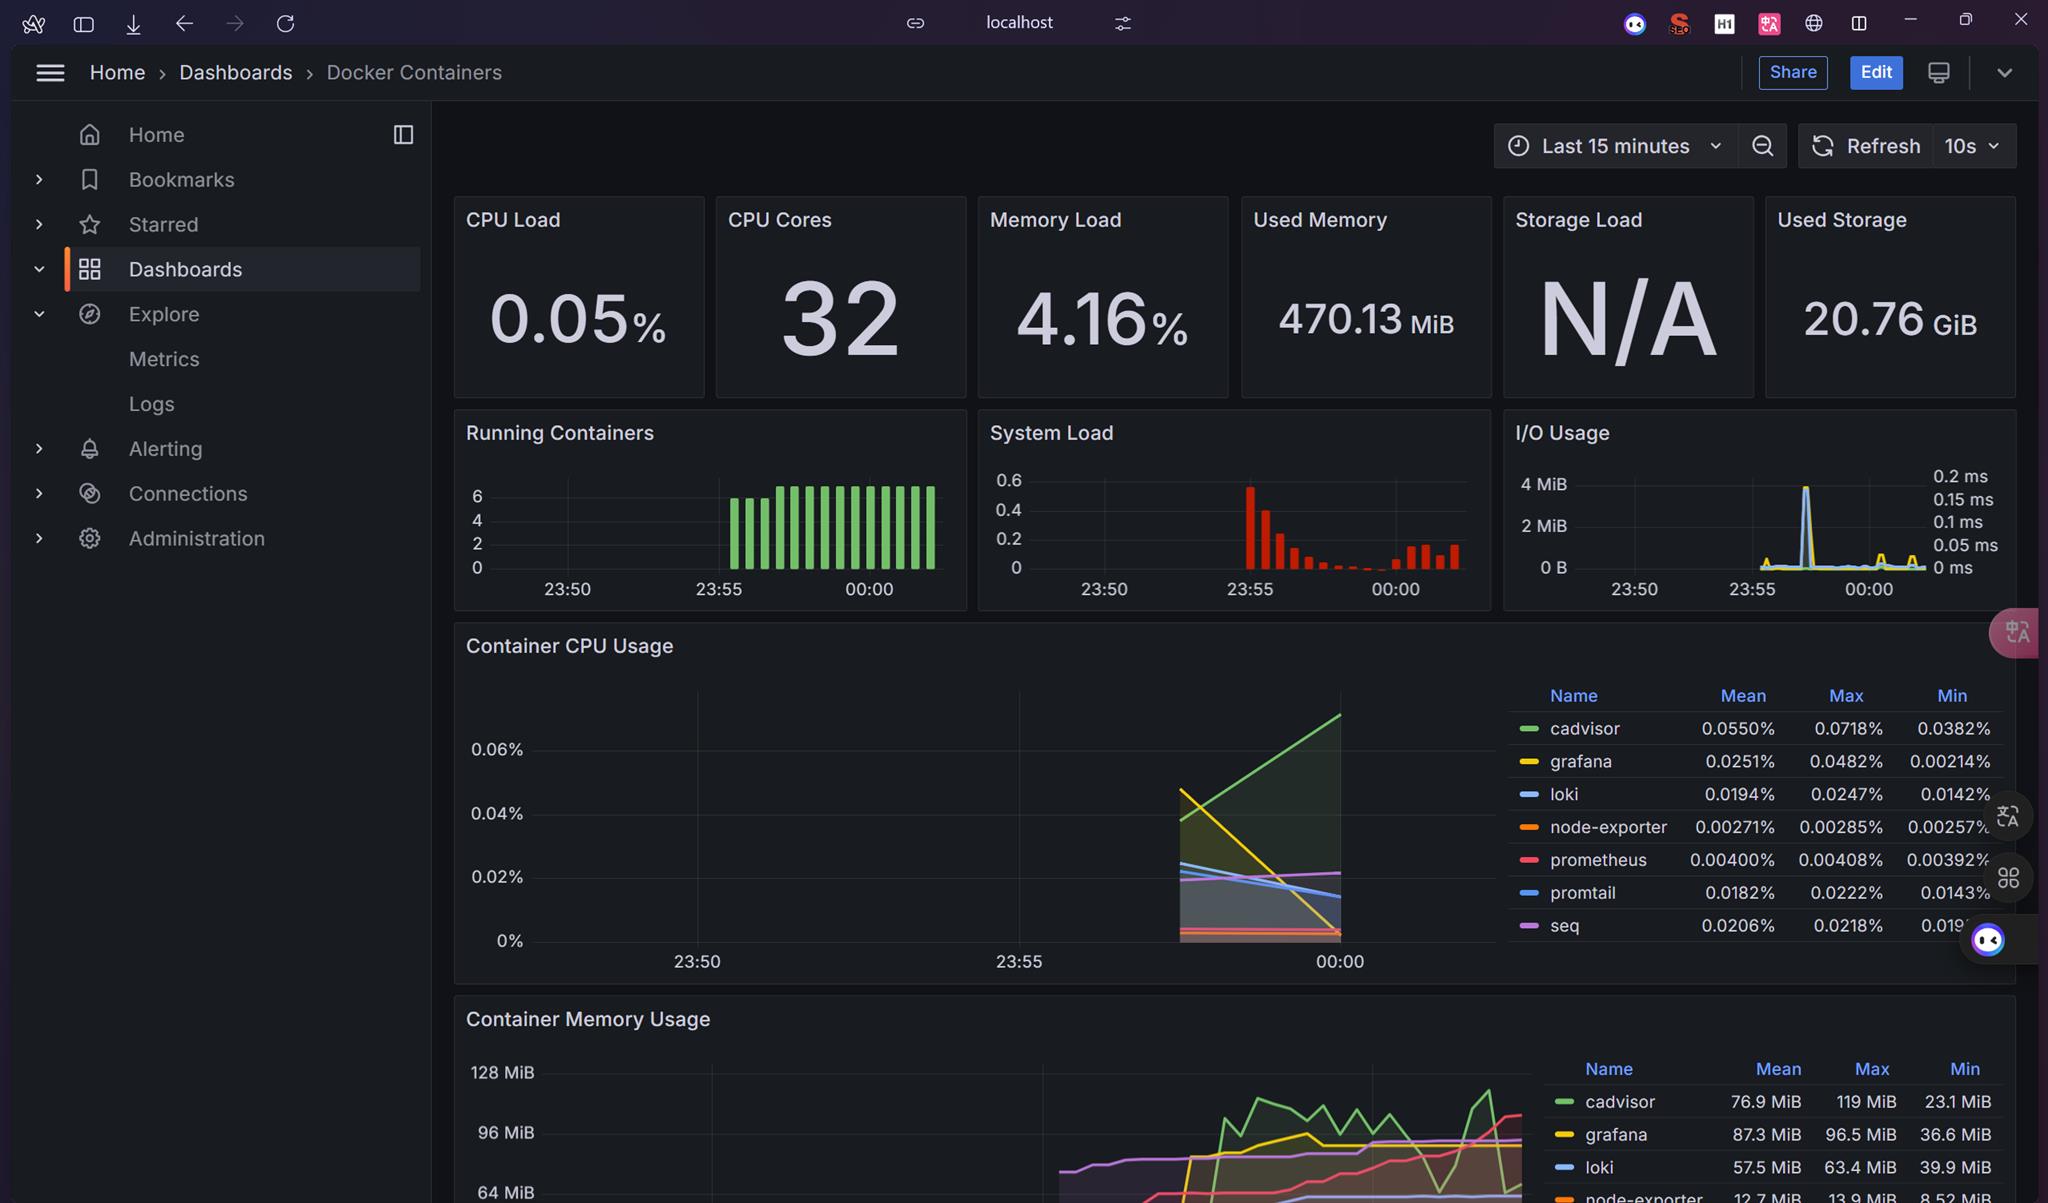Toggle browser sidebar panel icon
This screenshot has width=2048, height=1203.
(x=84, y=23)
